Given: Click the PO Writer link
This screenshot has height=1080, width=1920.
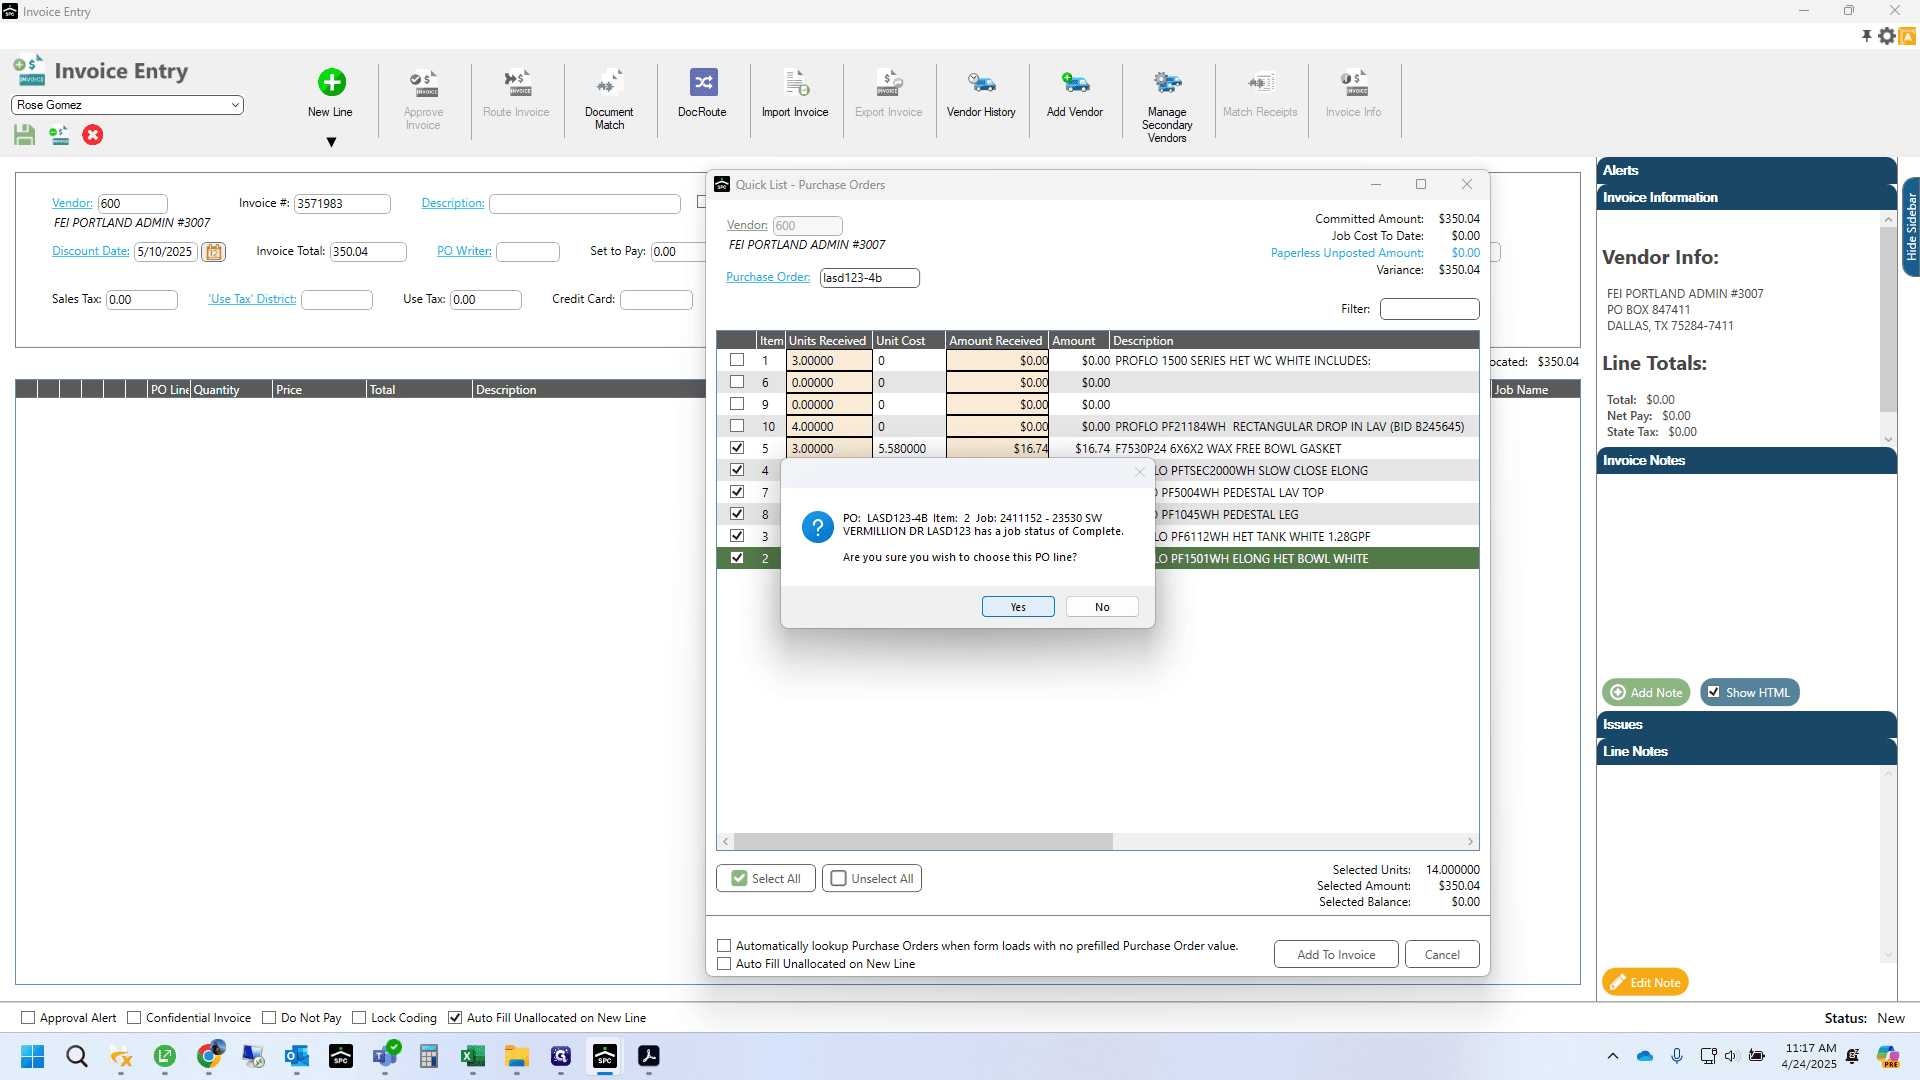Looking at the screenshot, I should [464, 251].
